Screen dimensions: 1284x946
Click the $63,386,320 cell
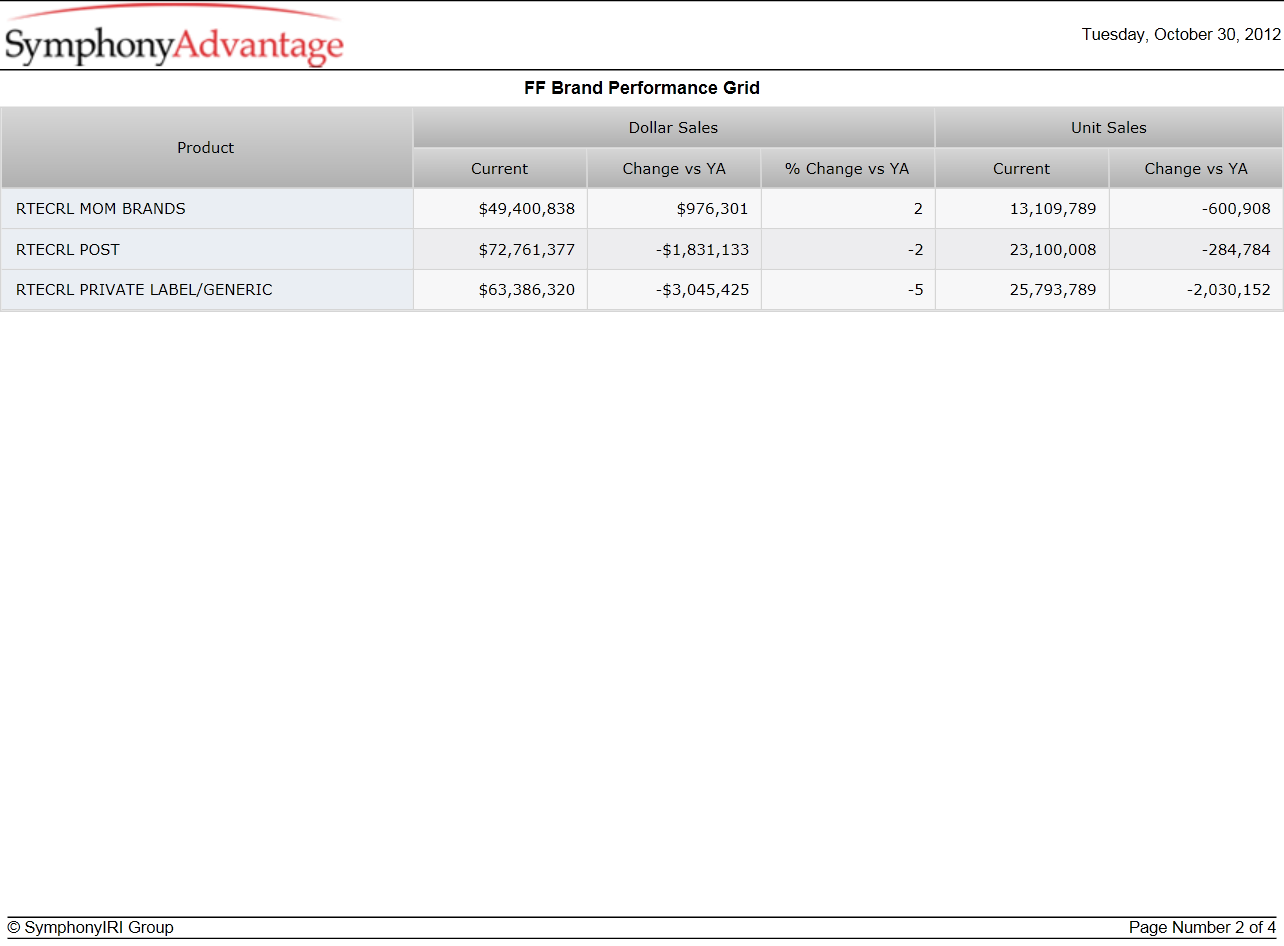click(500, 290)
